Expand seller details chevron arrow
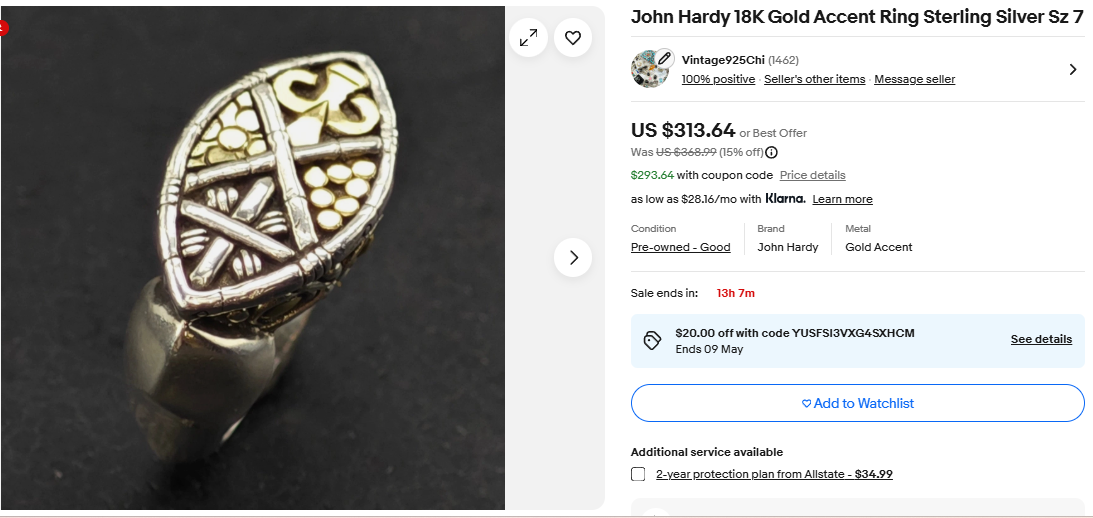Viewport: 1093px width, 518px height. (x=1073, y=69)
